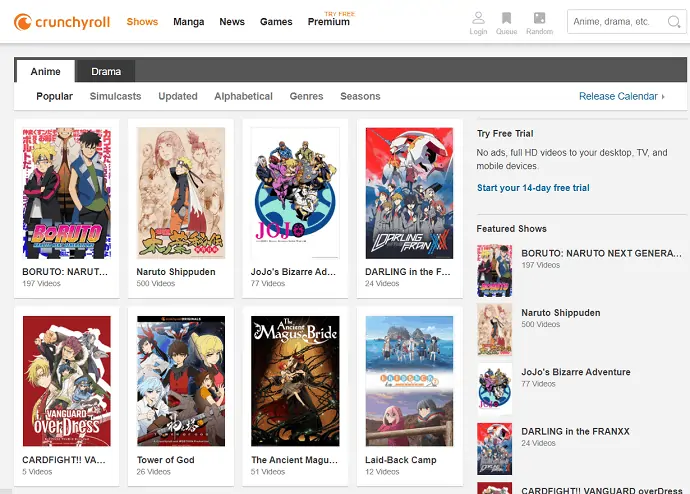Open Naruto Shippuden thumbnail in Featured Shows
690x494 pixels.
point(495,330)
